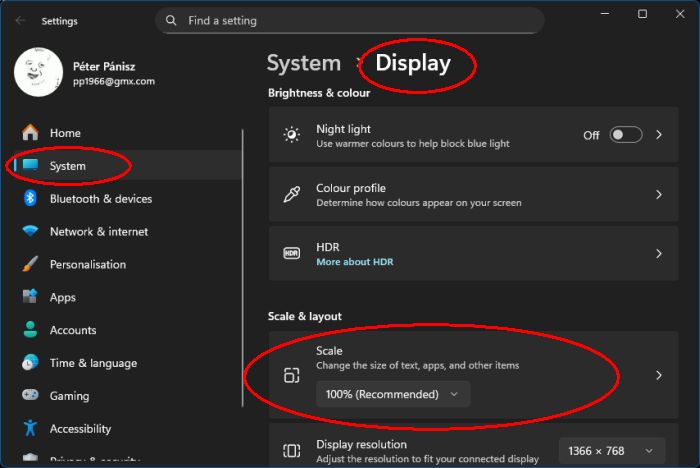Click the Apps icon in sidebar
This screenshot has height=468, width=700.
(30, 298)
